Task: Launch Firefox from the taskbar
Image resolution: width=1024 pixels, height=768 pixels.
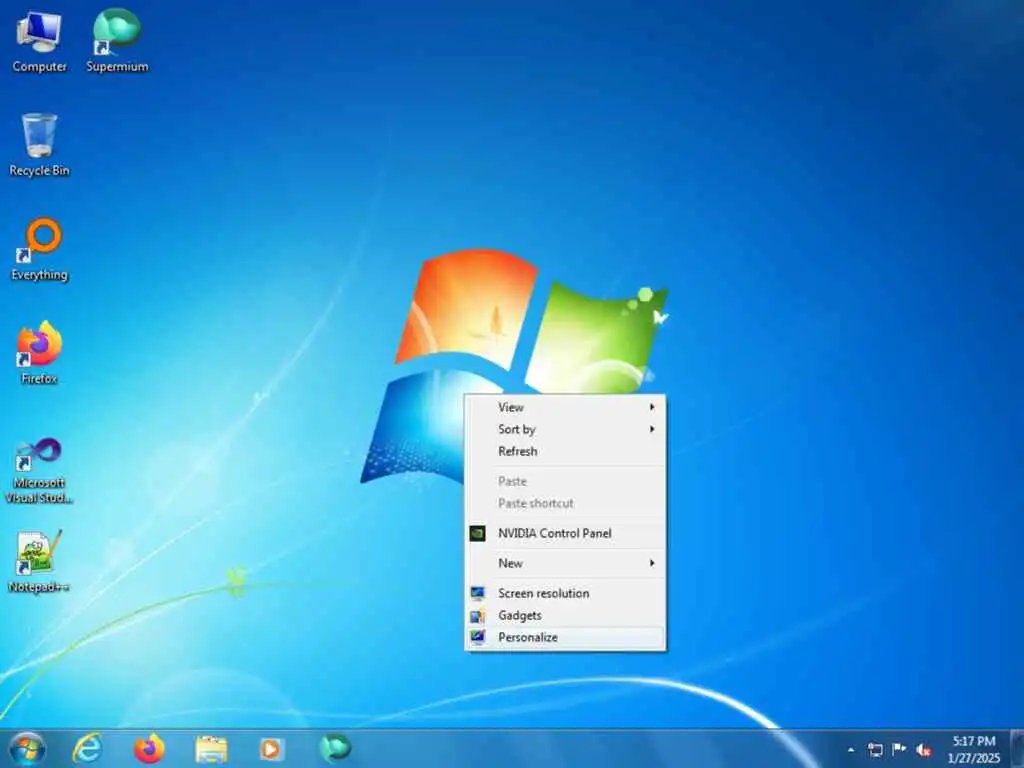Action: pos(149,748)
